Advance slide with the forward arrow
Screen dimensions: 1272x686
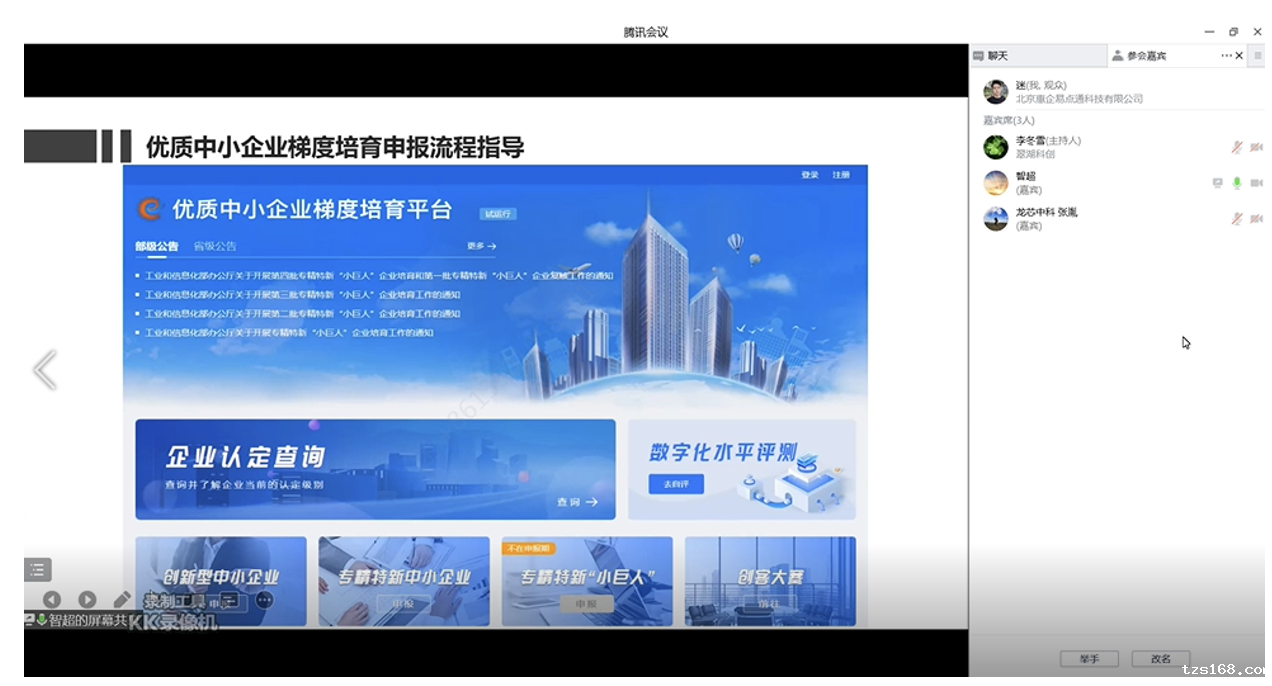tap(88, 599)
